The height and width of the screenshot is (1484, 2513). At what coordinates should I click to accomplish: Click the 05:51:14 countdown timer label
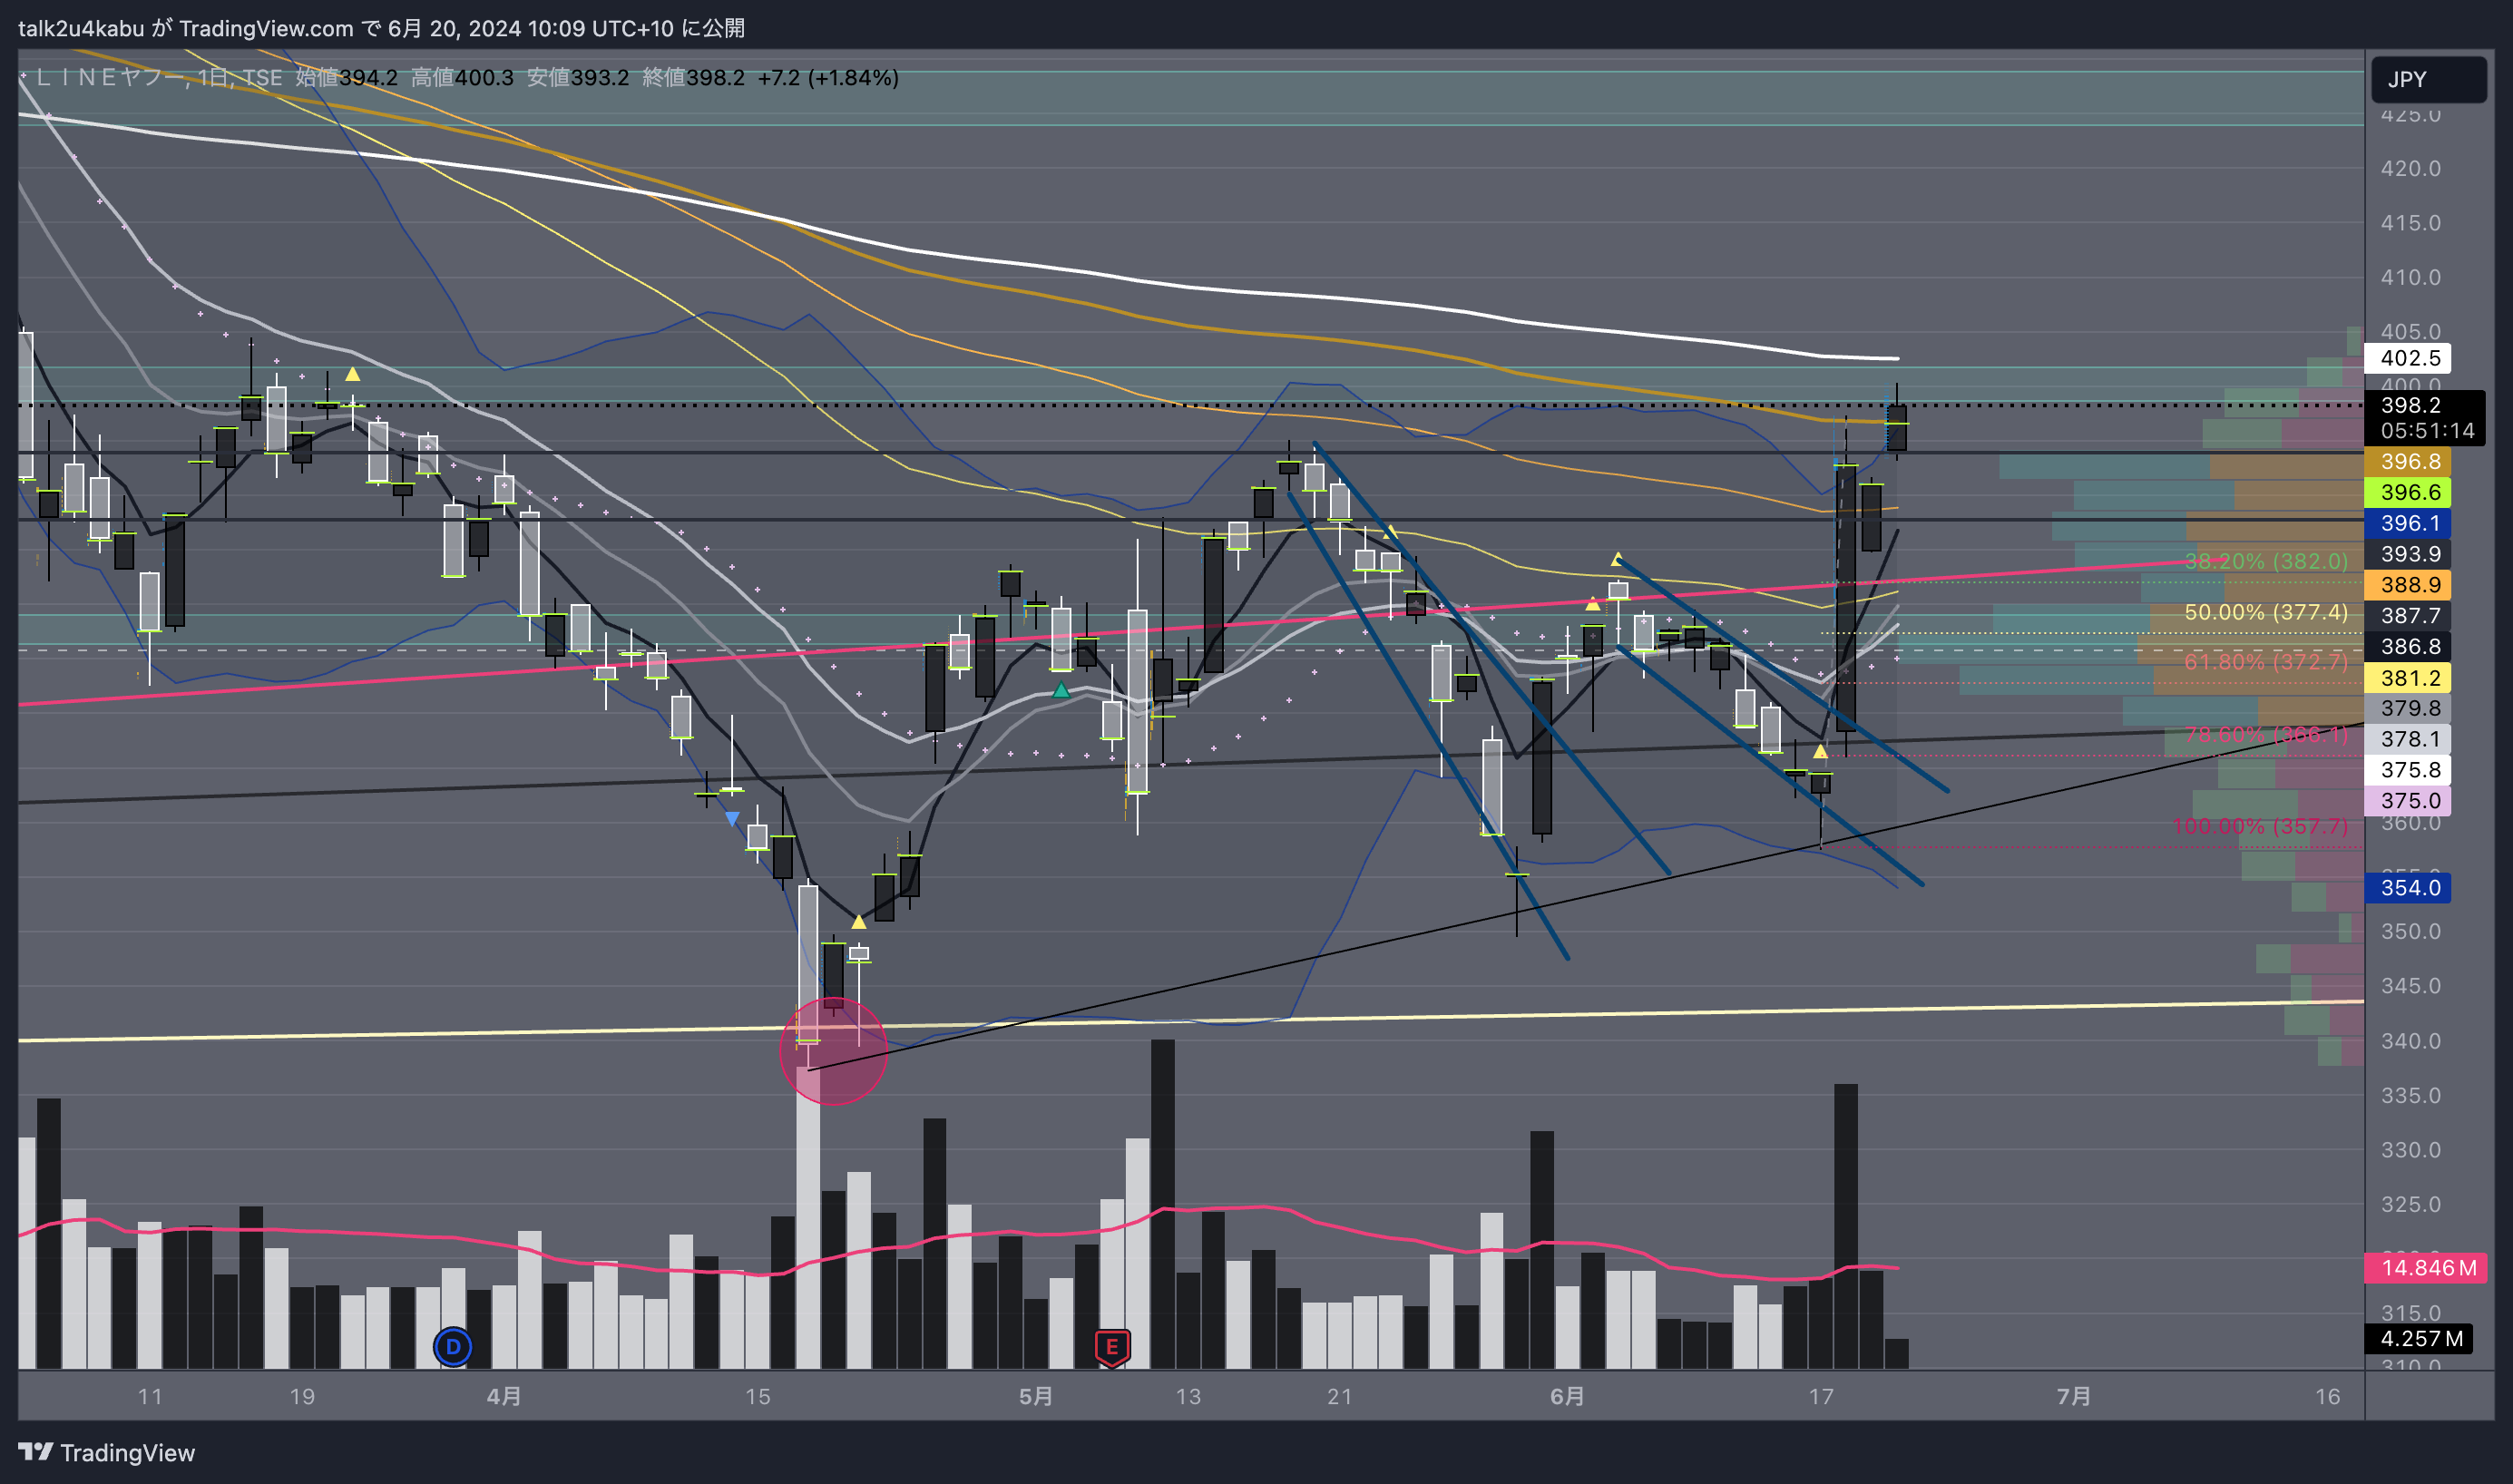2426,431
